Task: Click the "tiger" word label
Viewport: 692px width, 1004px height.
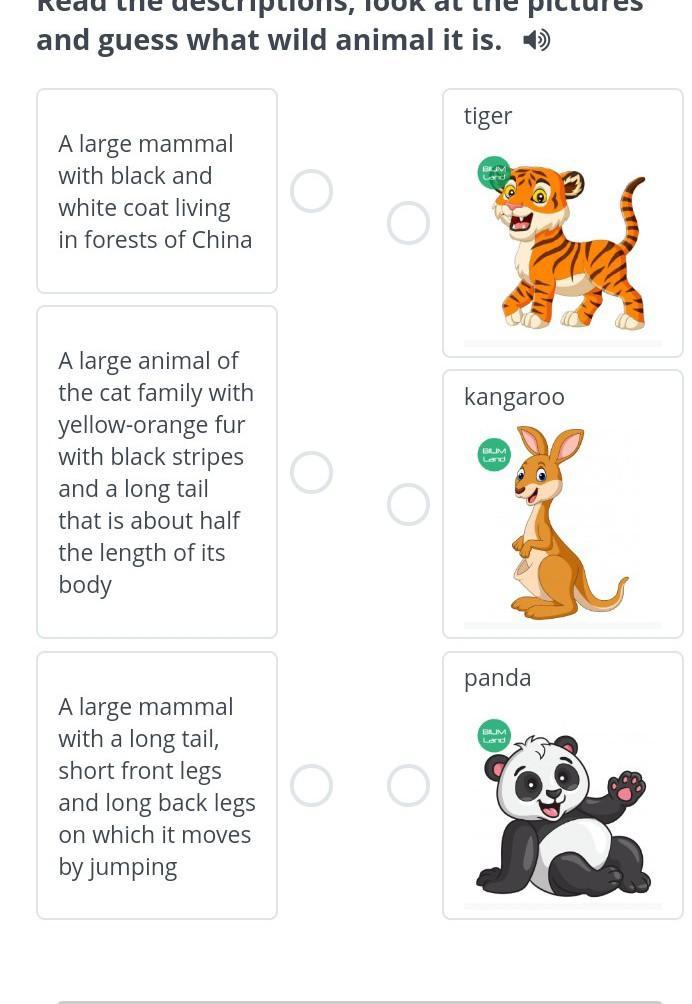Action: click(488, 116)
